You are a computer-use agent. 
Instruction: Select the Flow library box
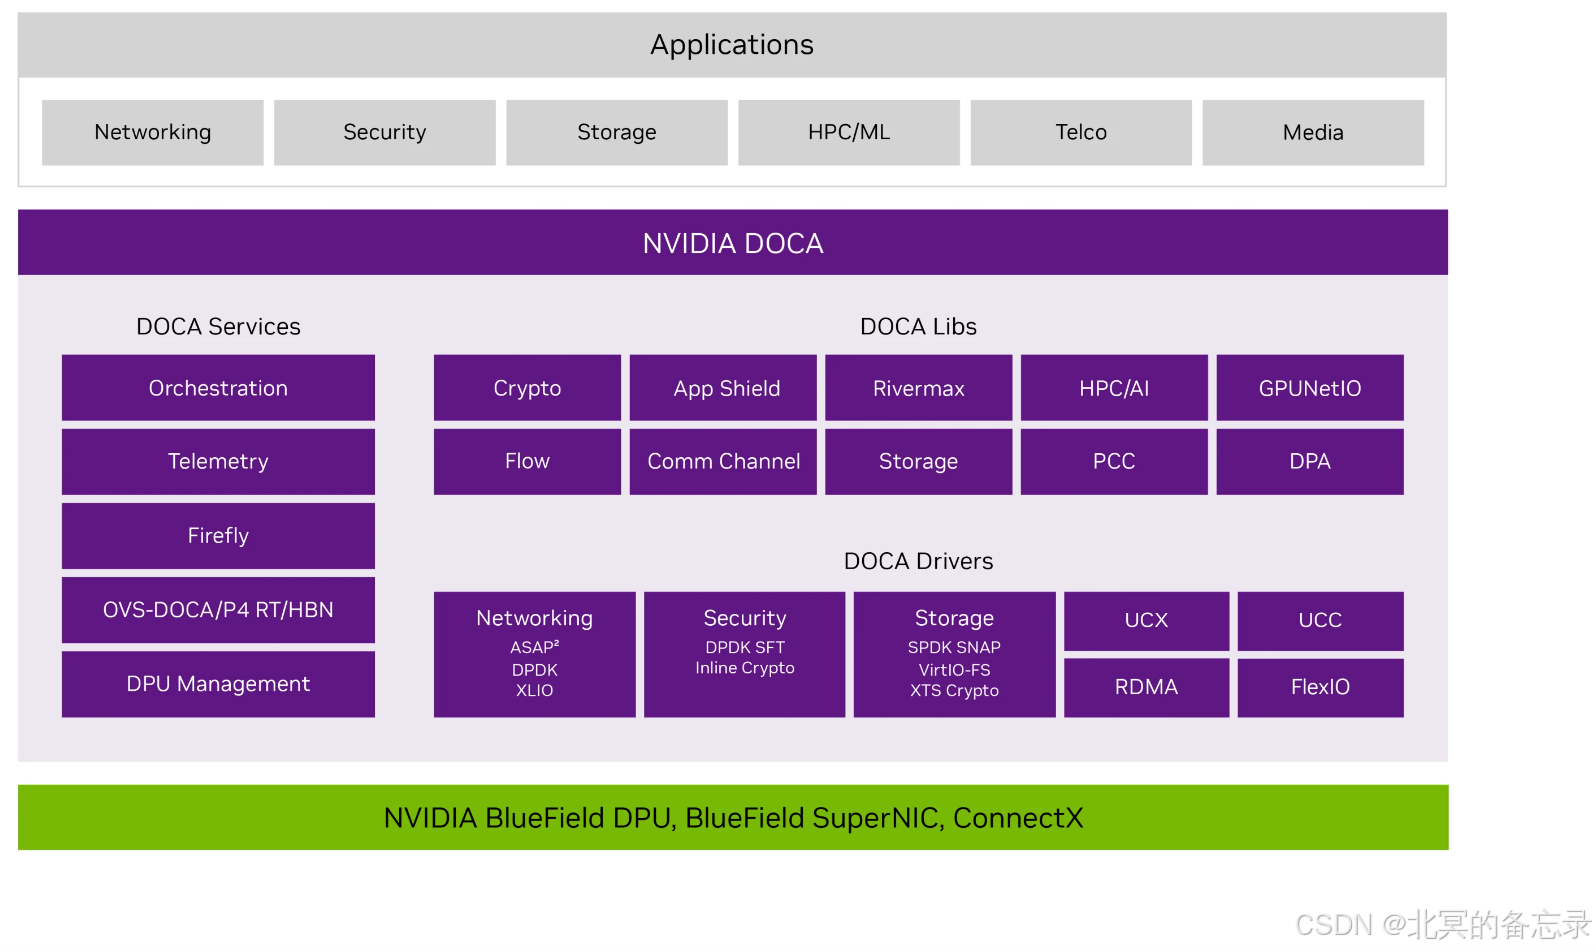point(527,462)
